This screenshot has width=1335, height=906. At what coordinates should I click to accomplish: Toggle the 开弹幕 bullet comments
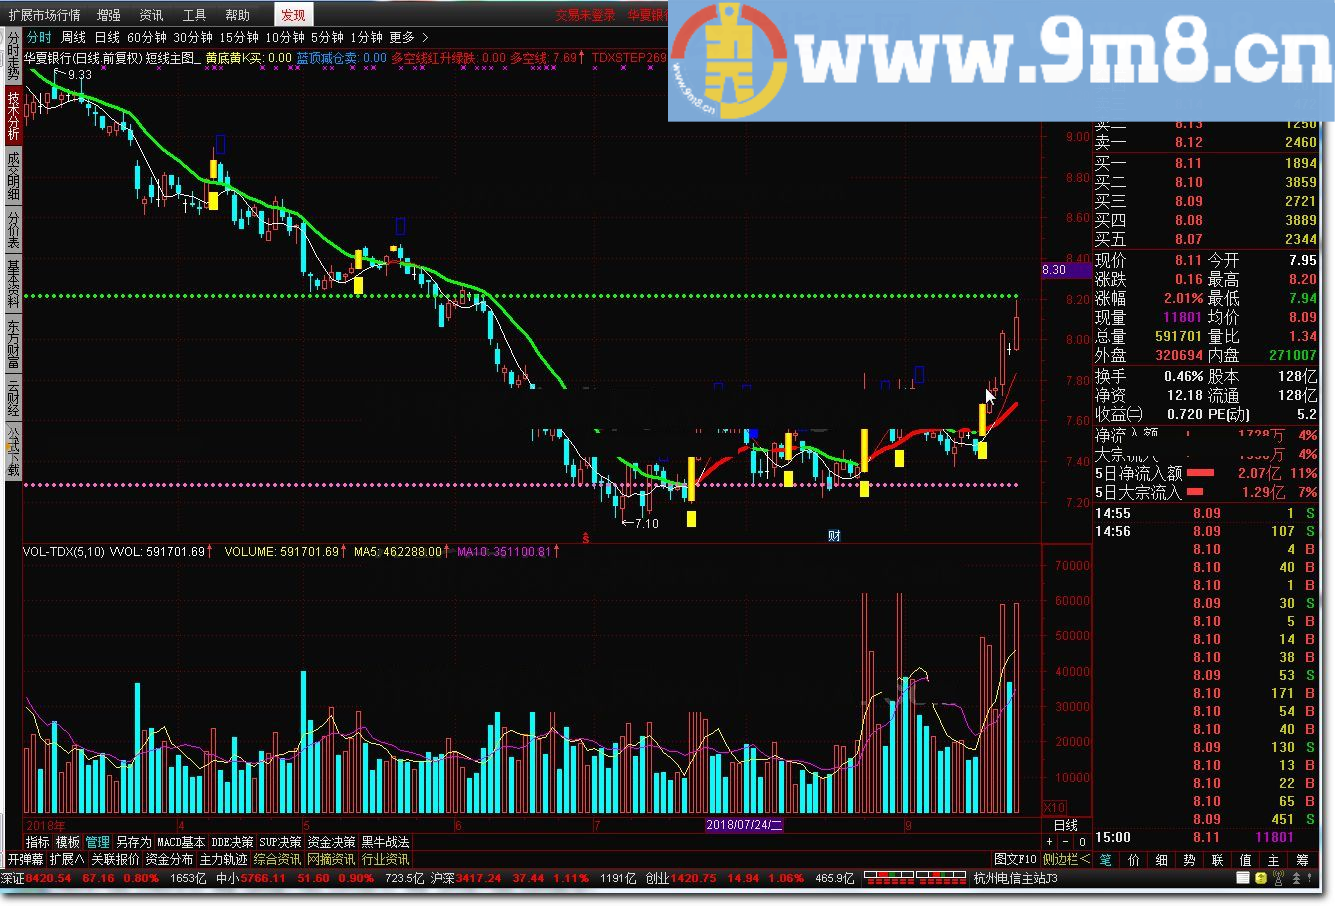click(25, 859)
